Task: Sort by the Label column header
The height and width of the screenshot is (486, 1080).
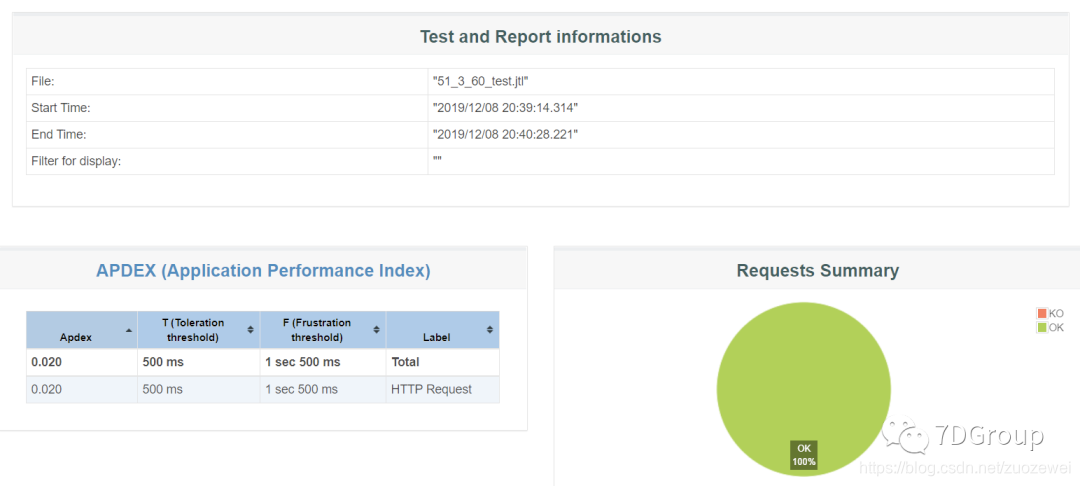Action: click(x=443, y=330)
